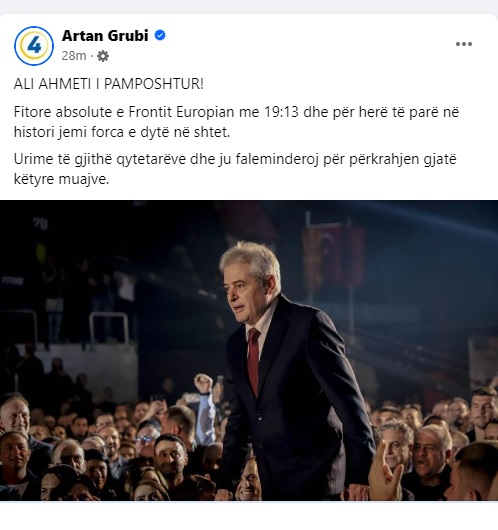Click the red tie of the man in photo
Viewport: 498px width, 530px height.
click(253, 360)
